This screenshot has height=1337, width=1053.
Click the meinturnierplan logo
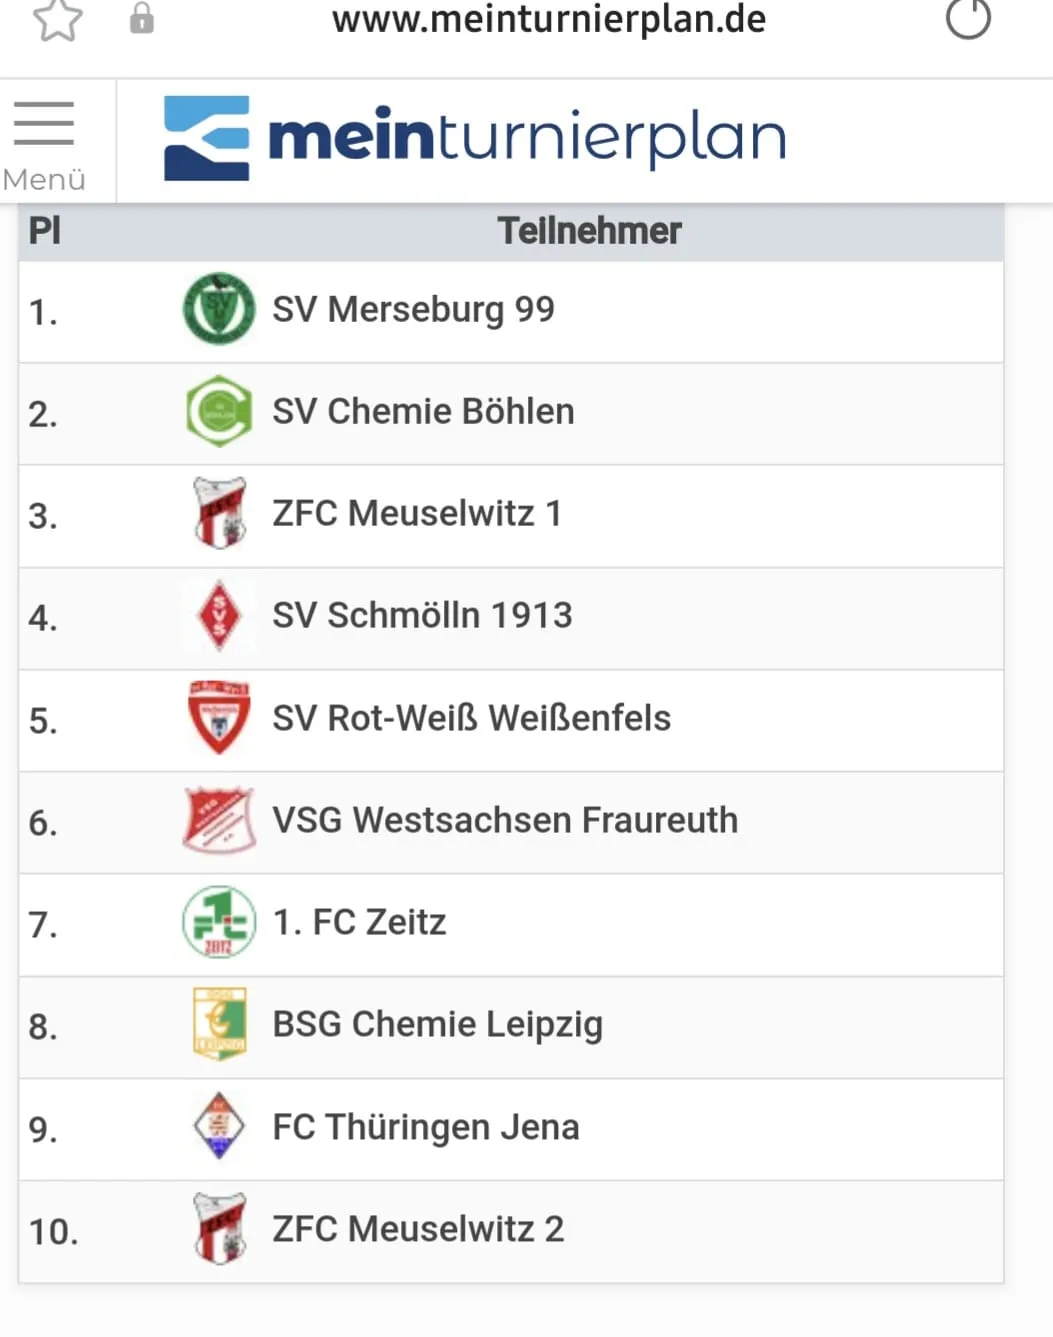click(x=475, y=138)
